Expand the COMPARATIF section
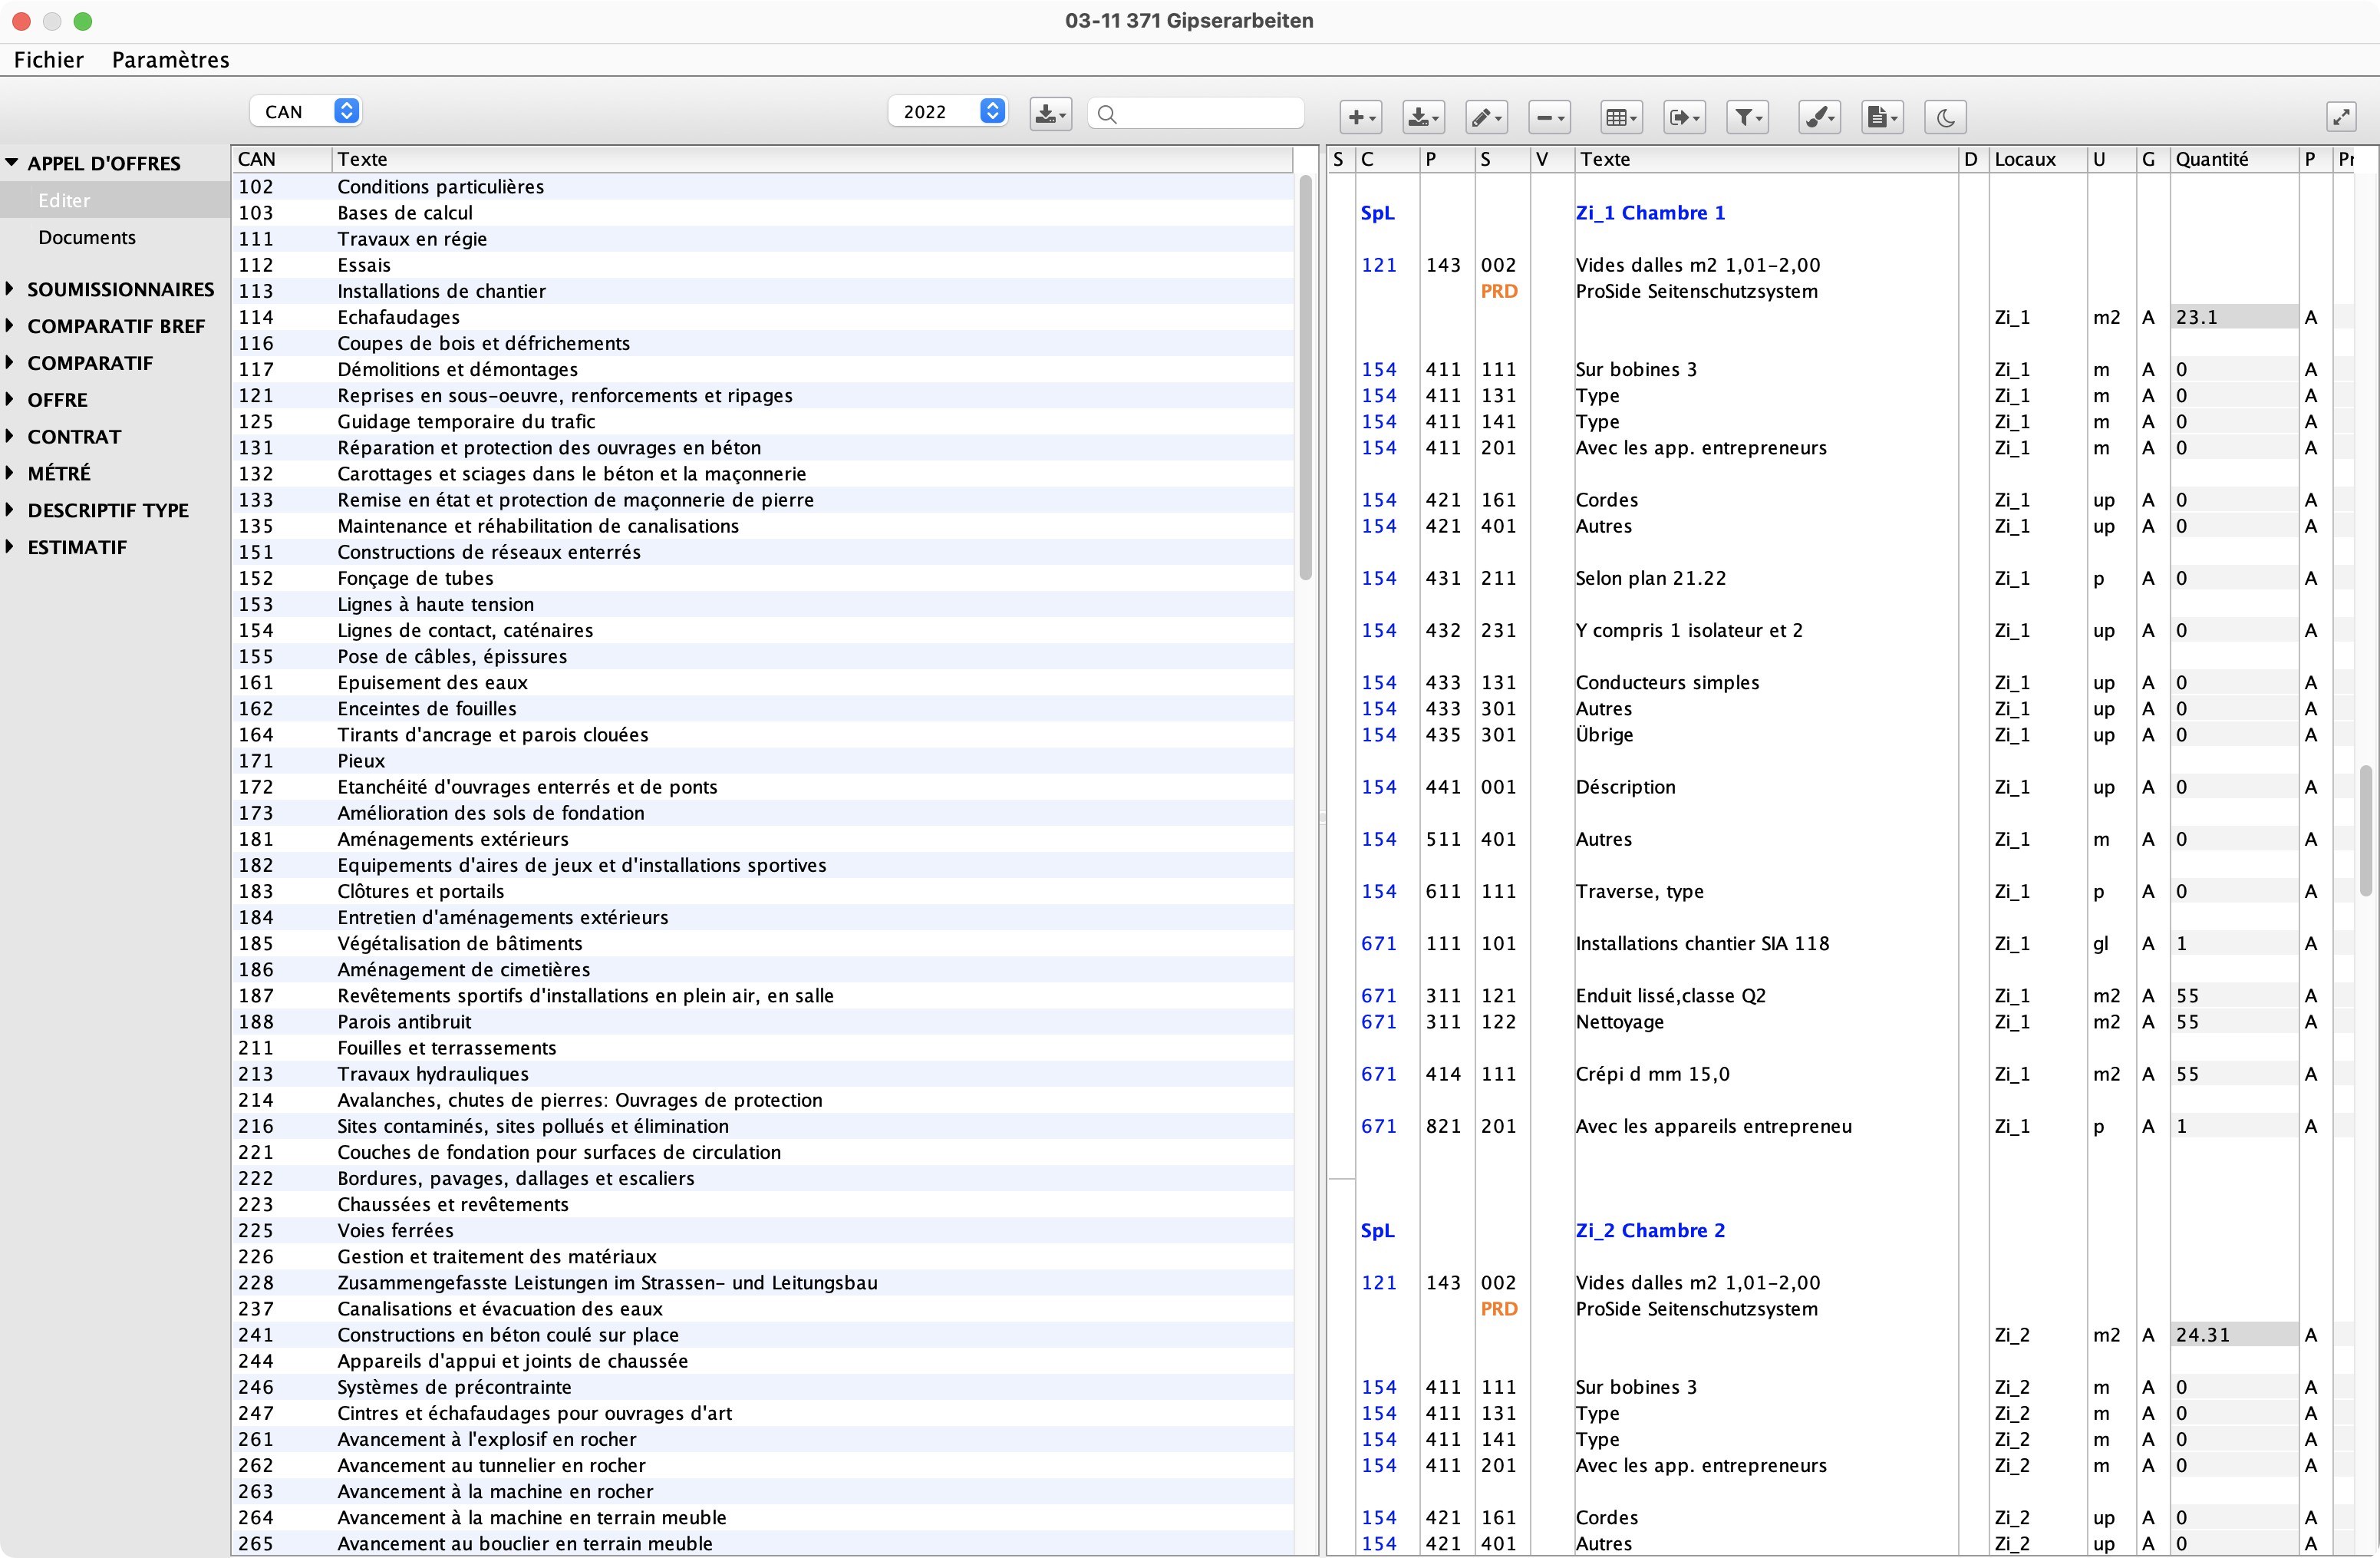 pyautogui.click(x=10, y=362)
